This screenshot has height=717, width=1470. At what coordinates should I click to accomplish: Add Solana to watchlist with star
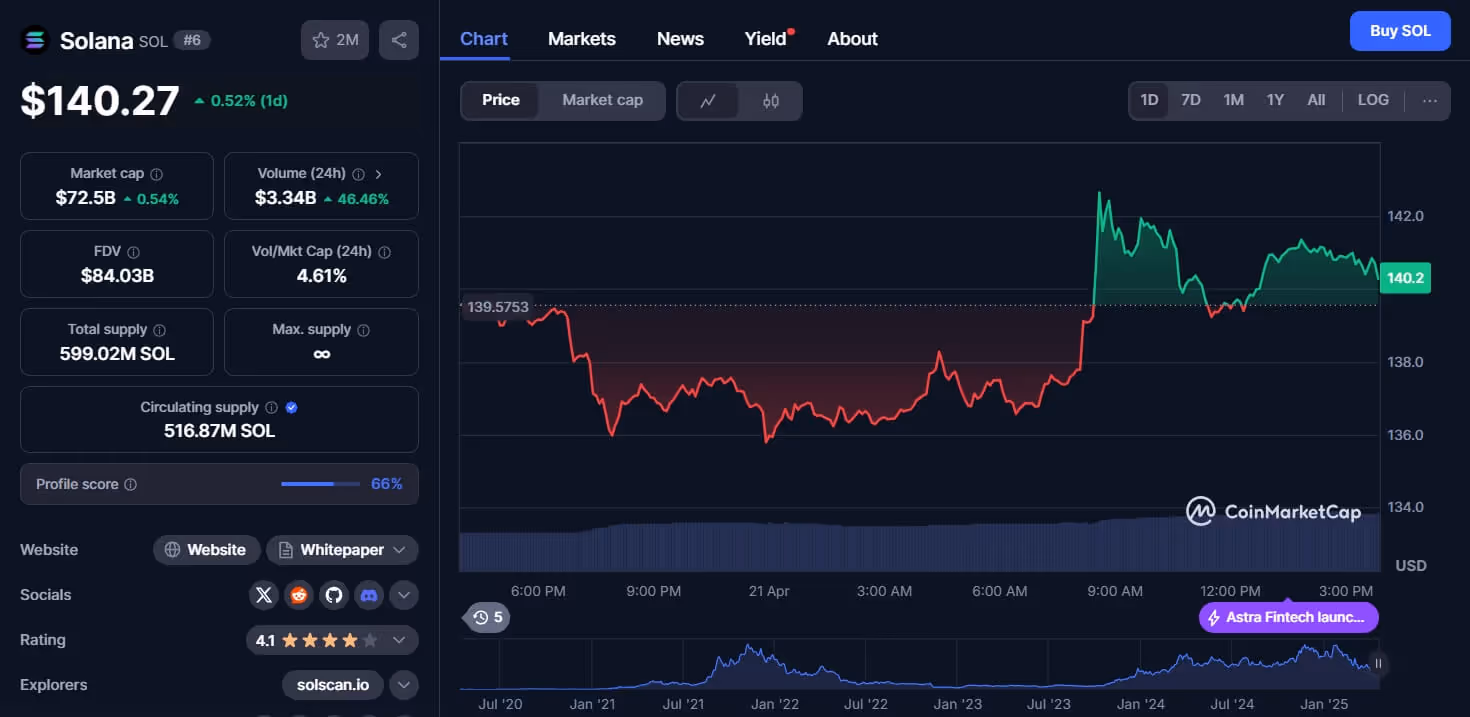click(335, 40)
